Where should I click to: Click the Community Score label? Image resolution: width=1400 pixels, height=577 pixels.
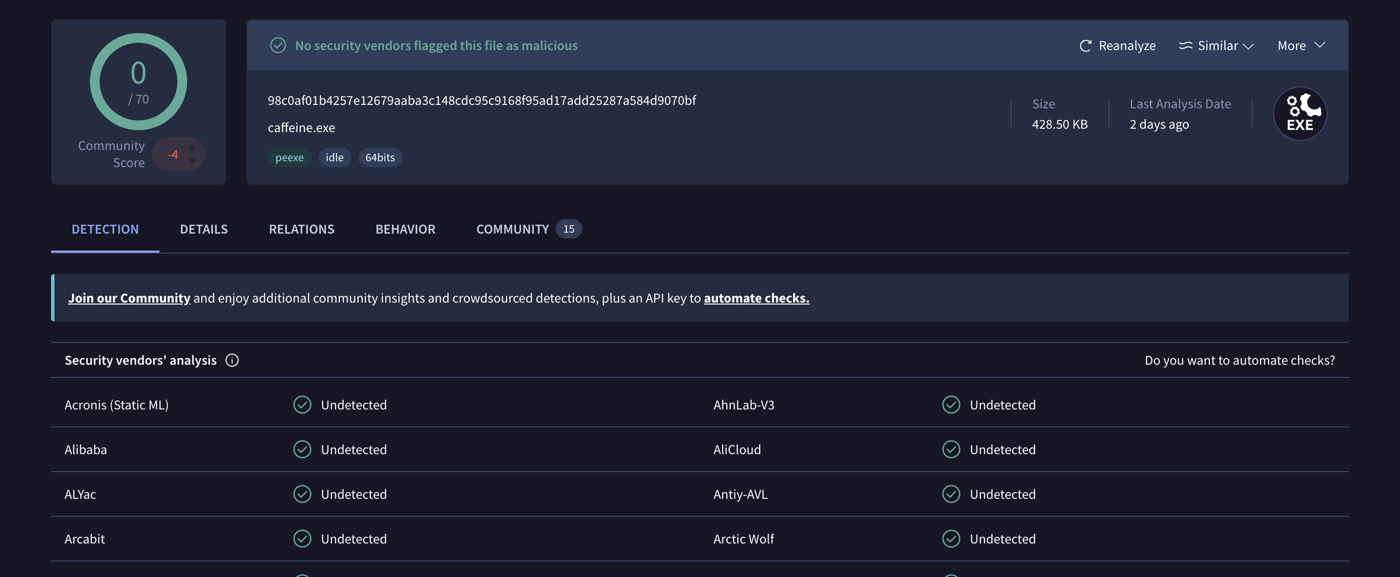[x=111, y=154]
